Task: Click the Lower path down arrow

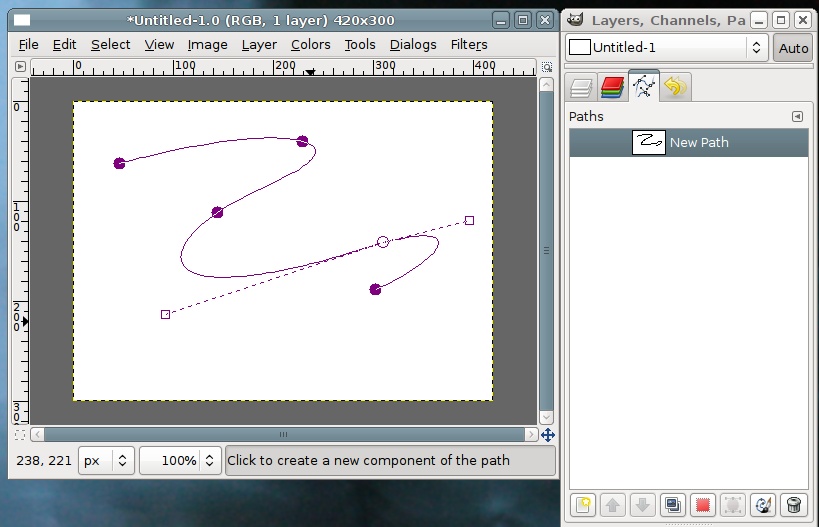Action: point(642,505)
